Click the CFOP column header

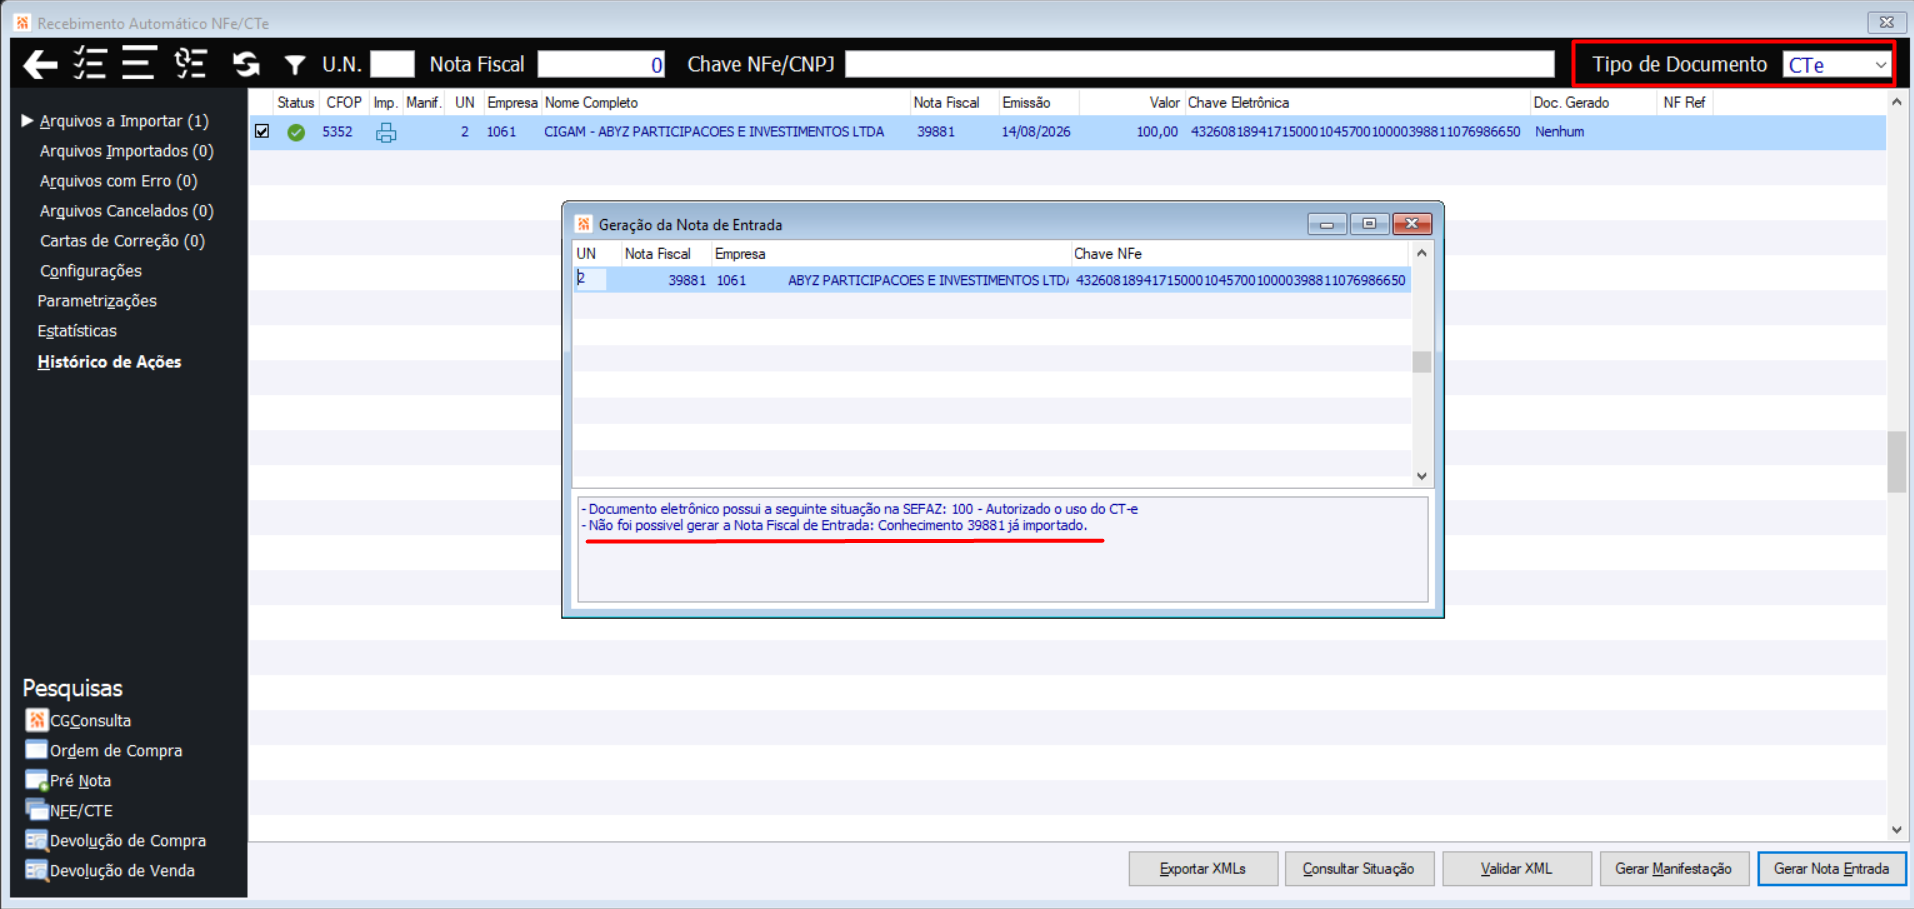(344, 102)
